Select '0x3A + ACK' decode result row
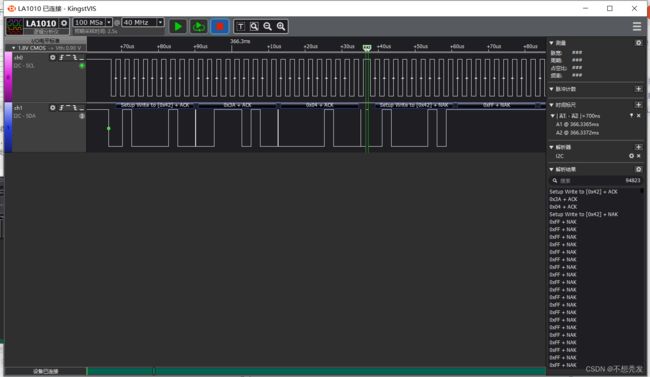The width and height of the screenshot is (650, 377). [x=563, y=199]
